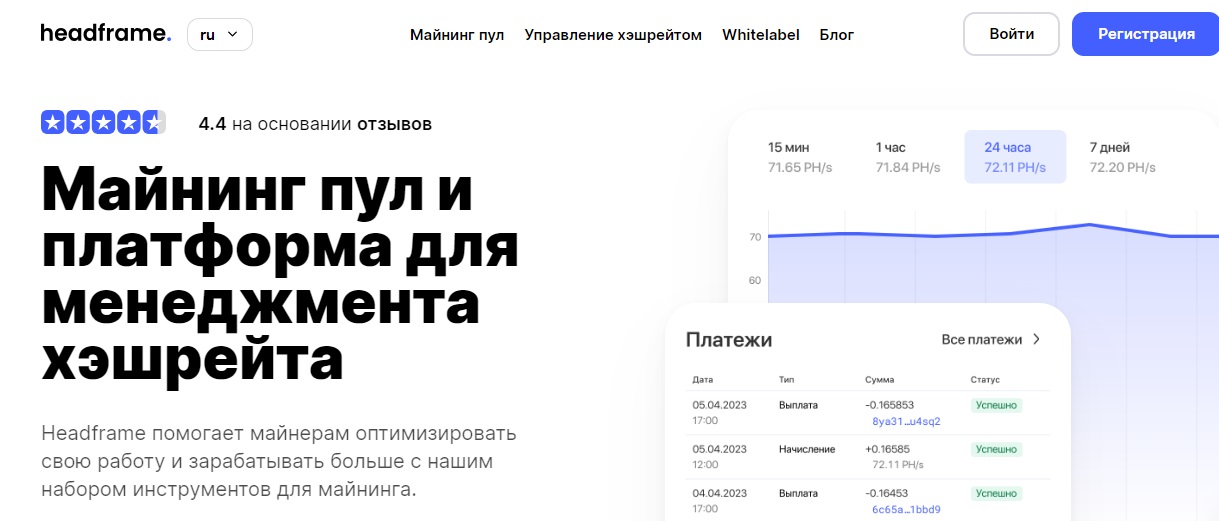Click the 70 axis label on chart
Viewport: 1219px width, 521px height.
755,237
